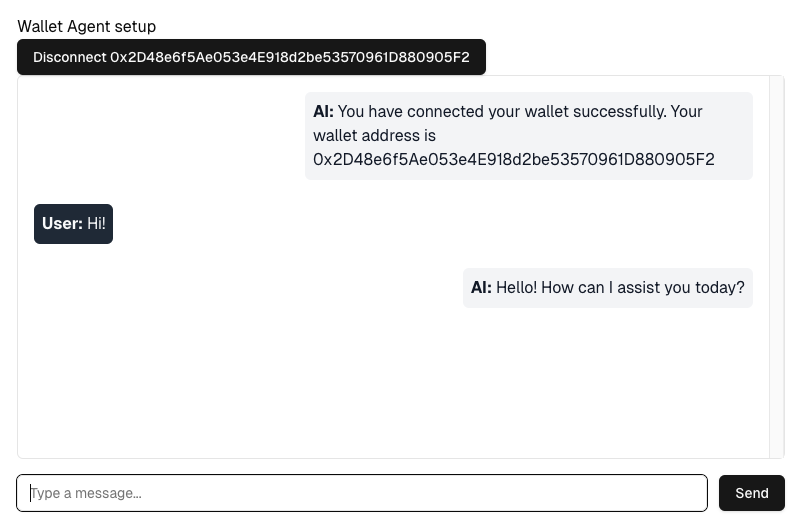Click the word "Hello!" in the AI reply
This screenshot has width=801, height=532.
(516, 288)
